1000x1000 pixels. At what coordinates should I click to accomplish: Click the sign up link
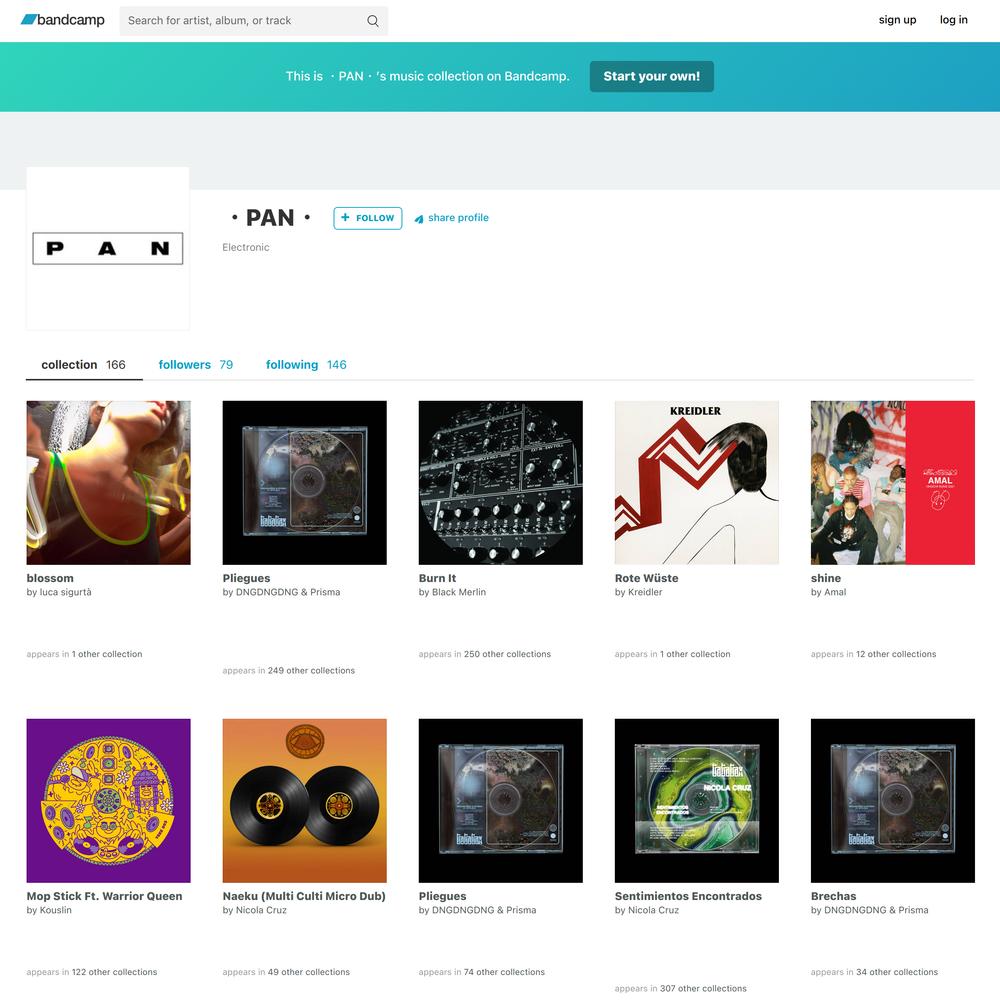pyautogui.click(x=897, y=20)
